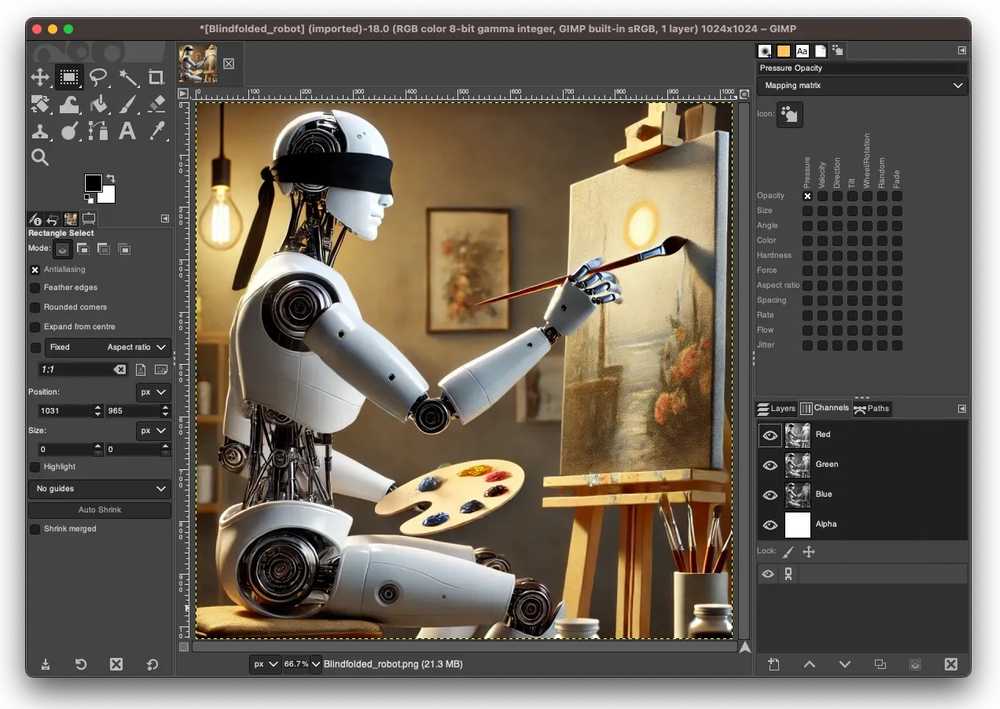Toggle Opacity Pressure mapping checkbox
The image size is (1000, 709).
(807, 196)
